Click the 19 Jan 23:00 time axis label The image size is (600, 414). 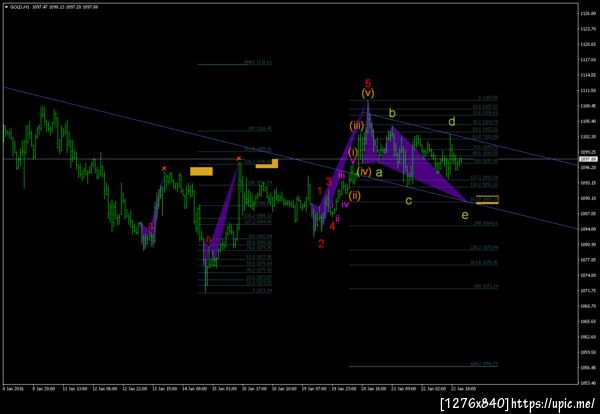point(342,389)
